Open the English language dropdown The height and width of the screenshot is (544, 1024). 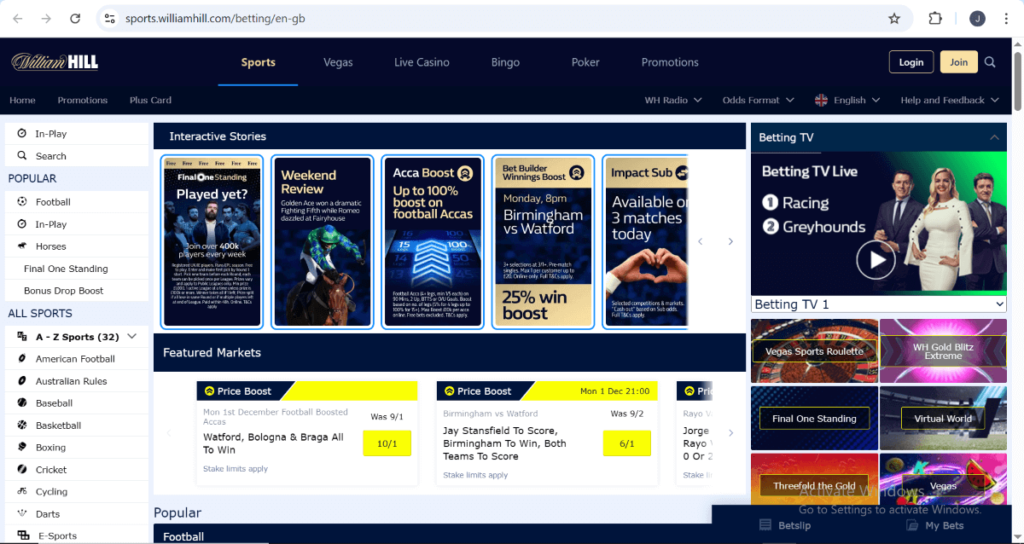[848, 100]
